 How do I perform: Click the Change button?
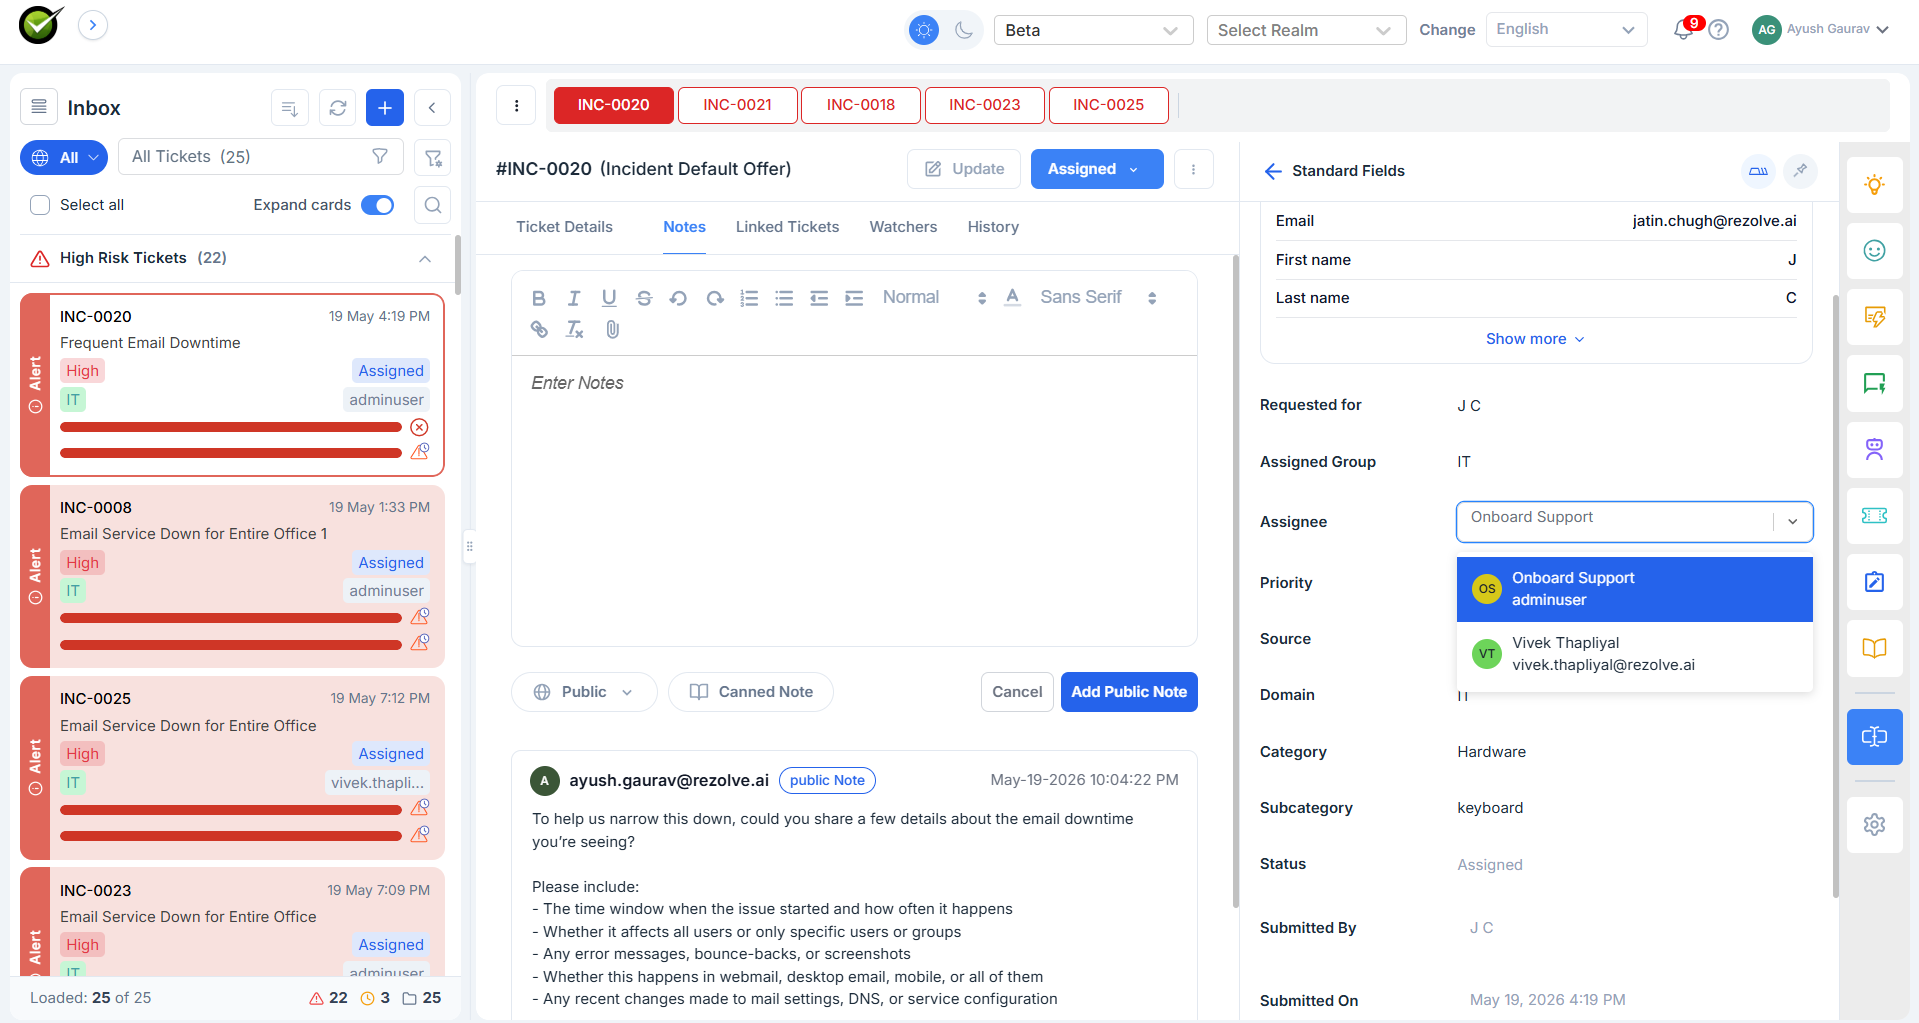pos(1446,30)
